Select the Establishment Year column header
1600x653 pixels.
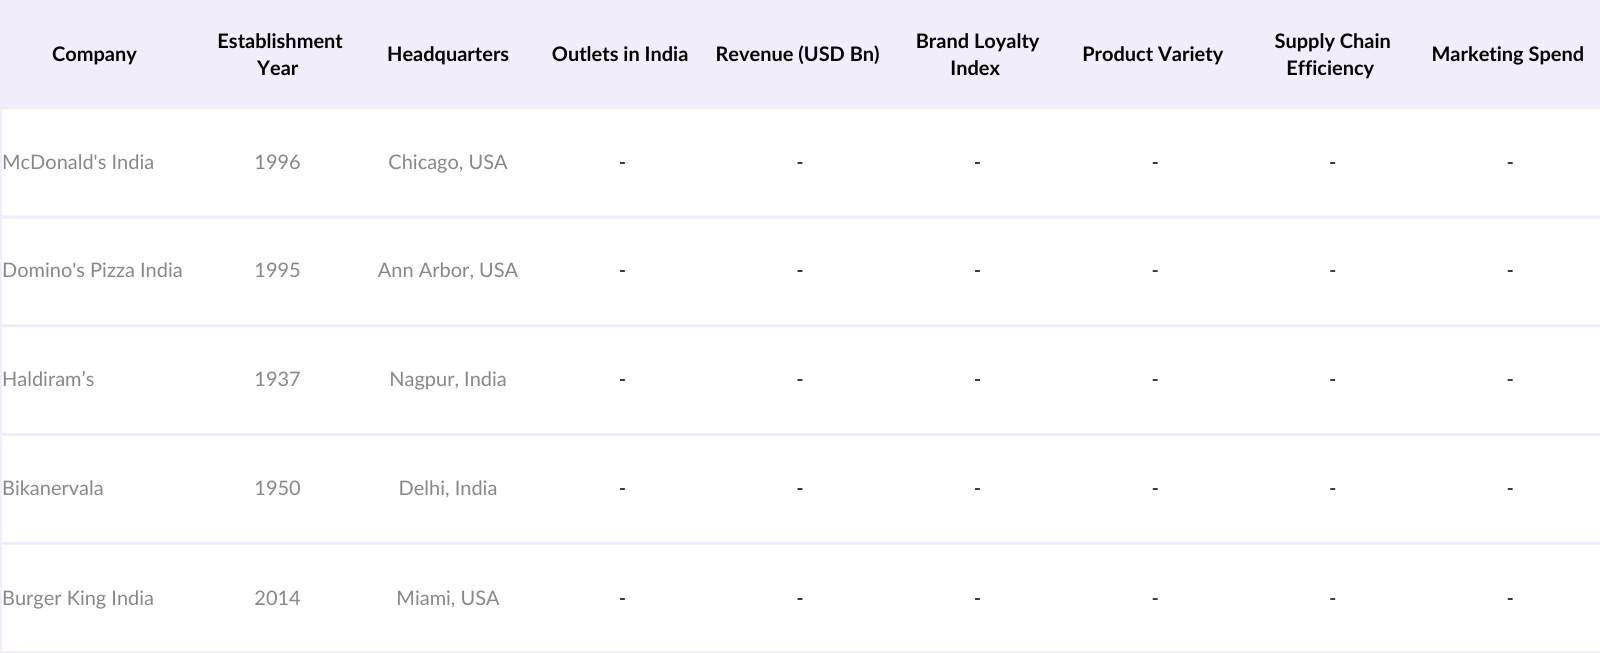(279, 54)
